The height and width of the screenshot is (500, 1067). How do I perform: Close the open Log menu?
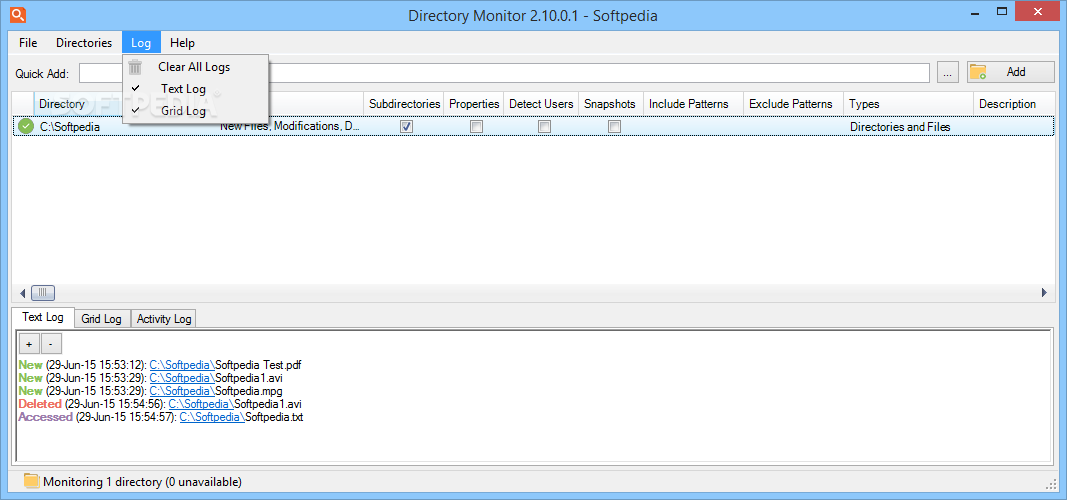[x=141, y=43]
